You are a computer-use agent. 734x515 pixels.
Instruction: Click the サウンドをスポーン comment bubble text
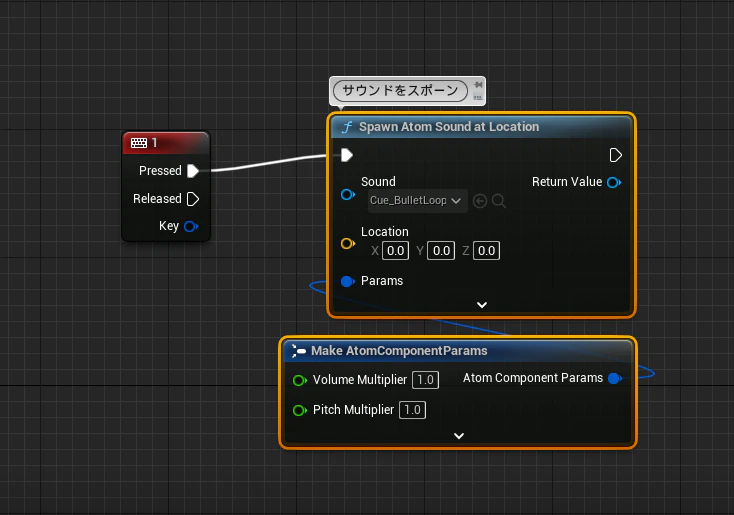coord(400,90)
